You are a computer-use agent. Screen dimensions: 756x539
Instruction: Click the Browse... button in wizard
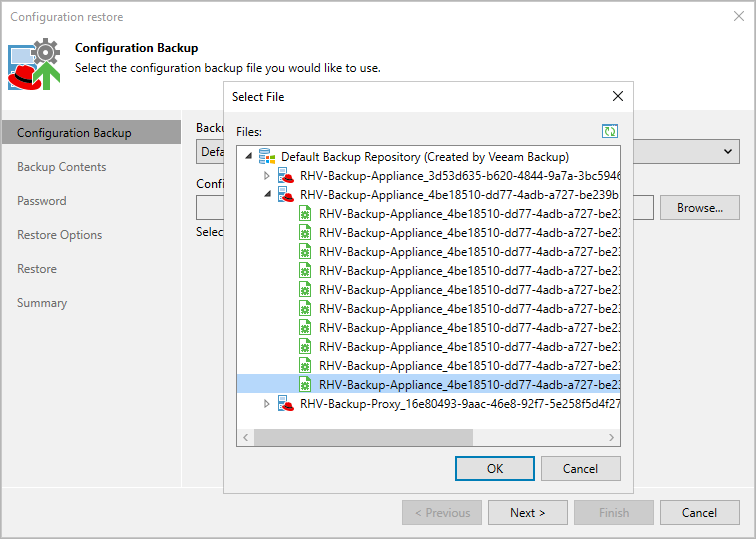[x=700, y=208]
